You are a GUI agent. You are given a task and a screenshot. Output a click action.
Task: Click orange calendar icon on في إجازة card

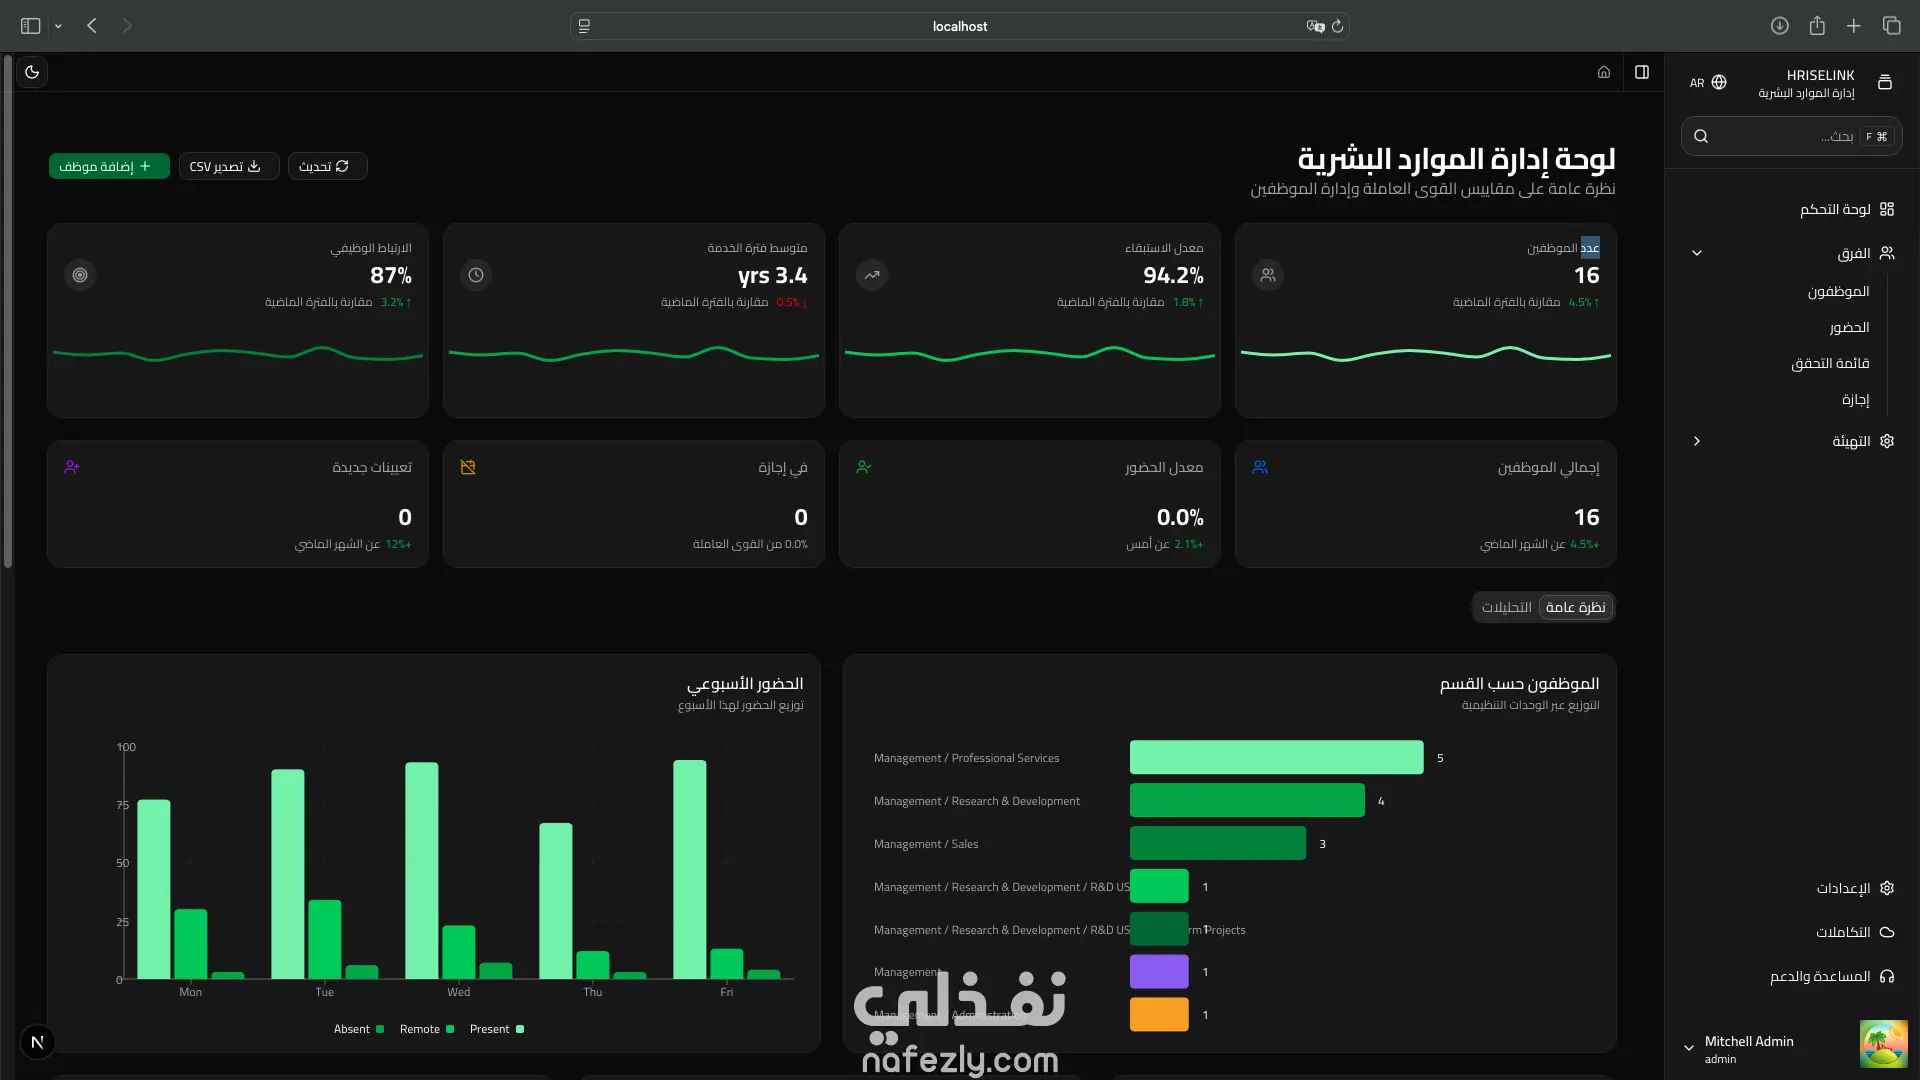[468, 467]
